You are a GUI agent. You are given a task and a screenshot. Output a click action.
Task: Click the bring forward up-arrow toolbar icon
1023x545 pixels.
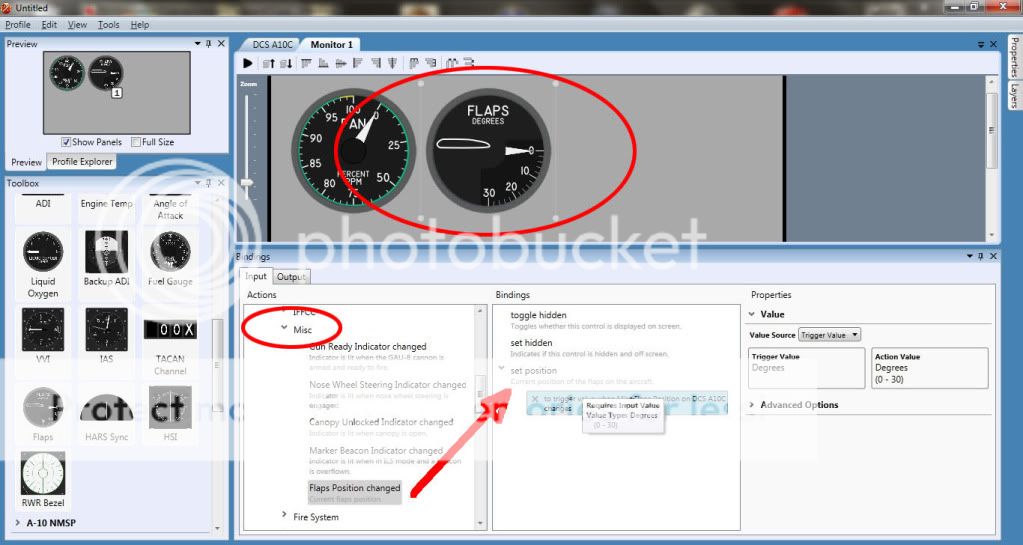point(269,63)
